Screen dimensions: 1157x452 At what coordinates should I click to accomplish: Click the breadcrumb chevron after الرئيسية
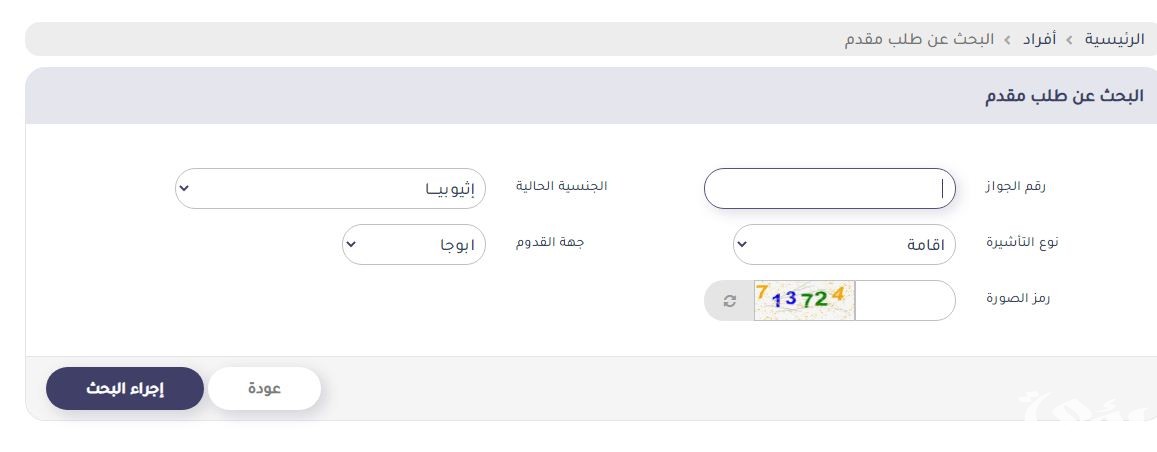point(1069,40)
